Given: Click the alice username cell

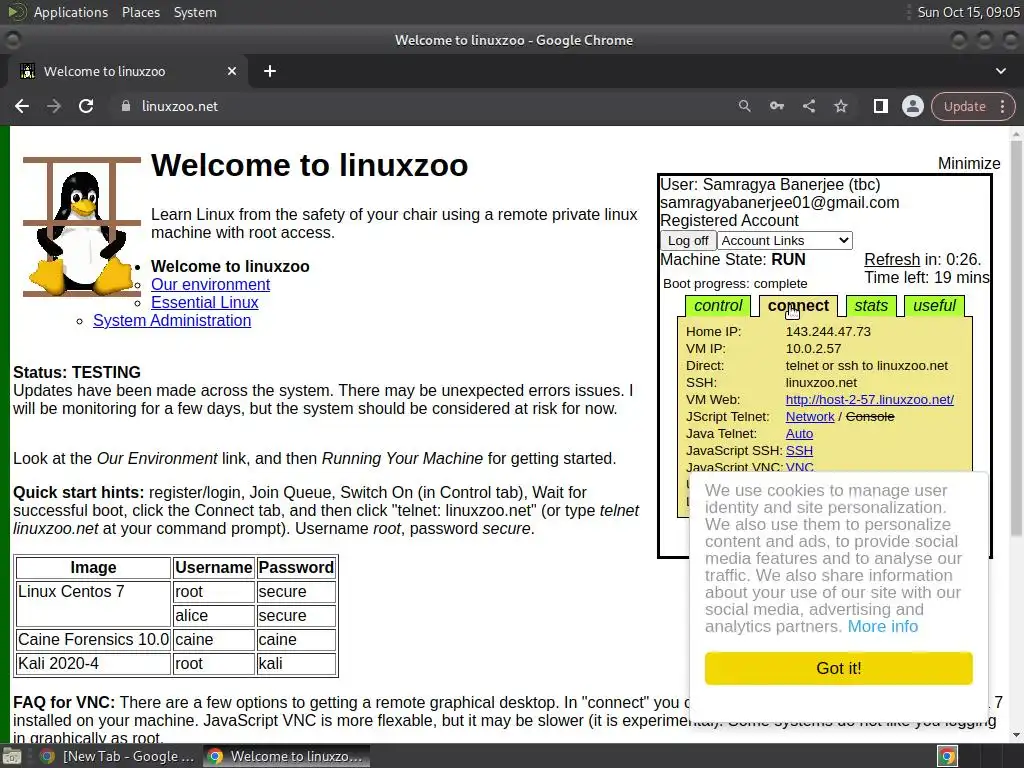Looking at the screenshot, I should 214,615.
